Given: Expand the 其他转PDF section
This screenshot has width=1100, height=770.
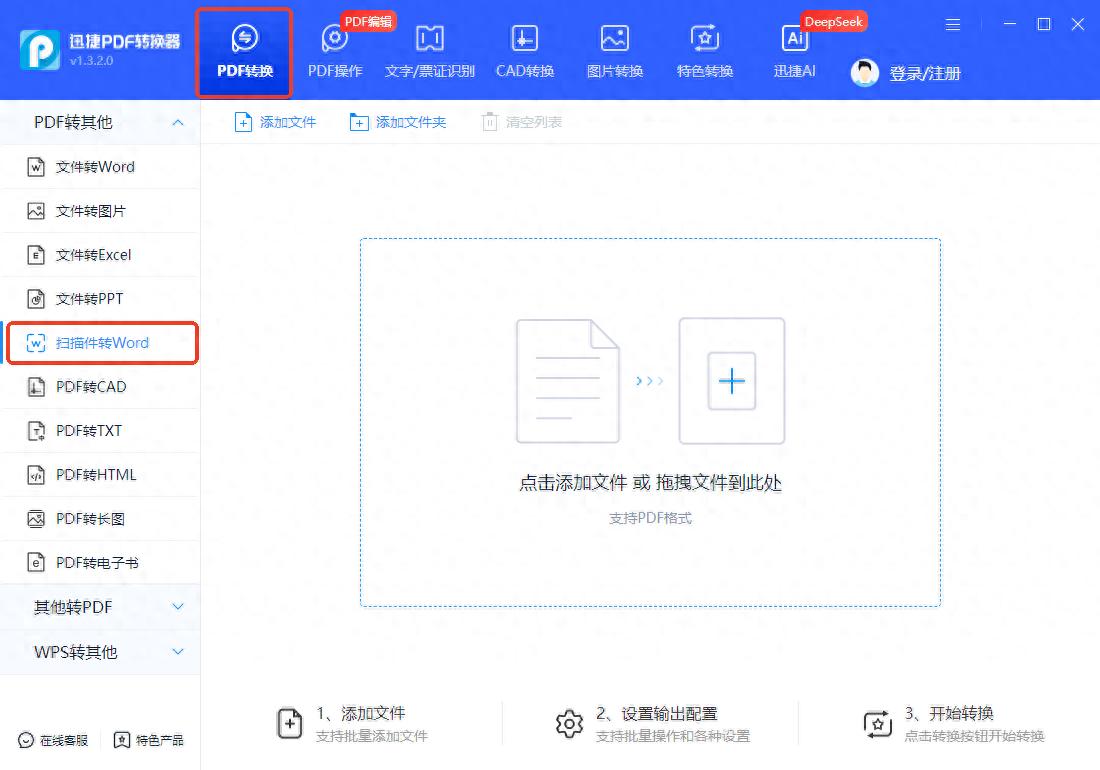Looking at the screenshot, I should pyautogui.click(x=178, y=607).
